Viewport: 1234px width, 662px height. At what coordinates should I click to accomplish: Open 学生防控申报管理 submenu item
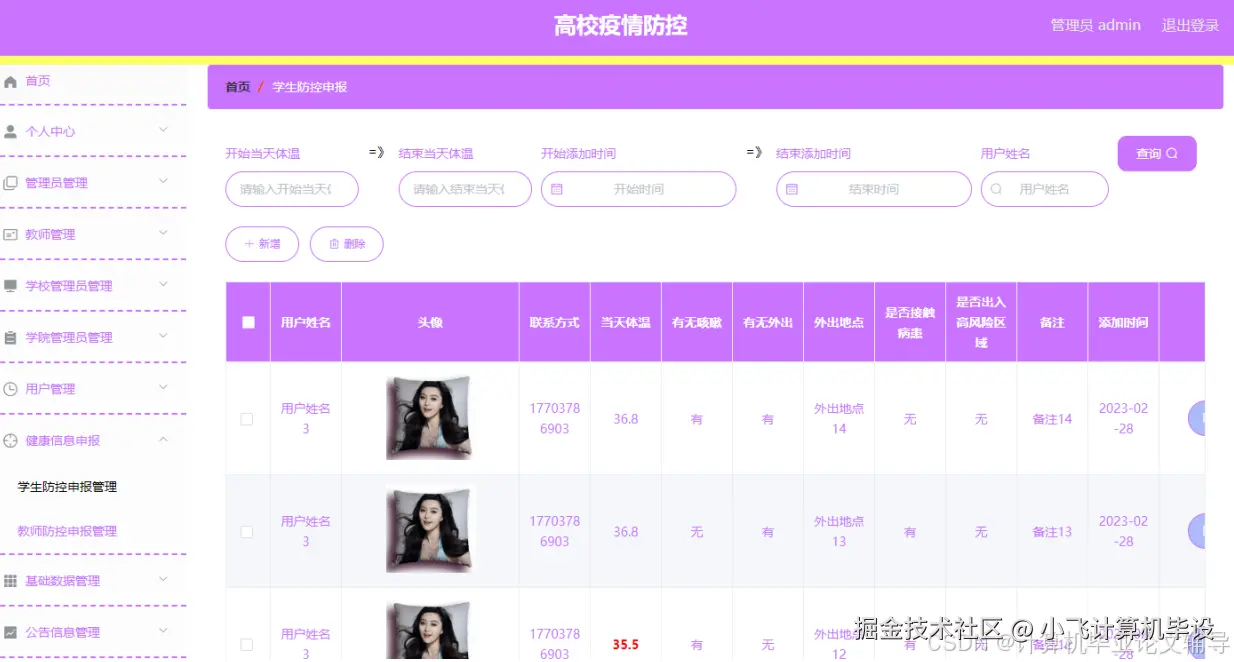coord(67,487)
